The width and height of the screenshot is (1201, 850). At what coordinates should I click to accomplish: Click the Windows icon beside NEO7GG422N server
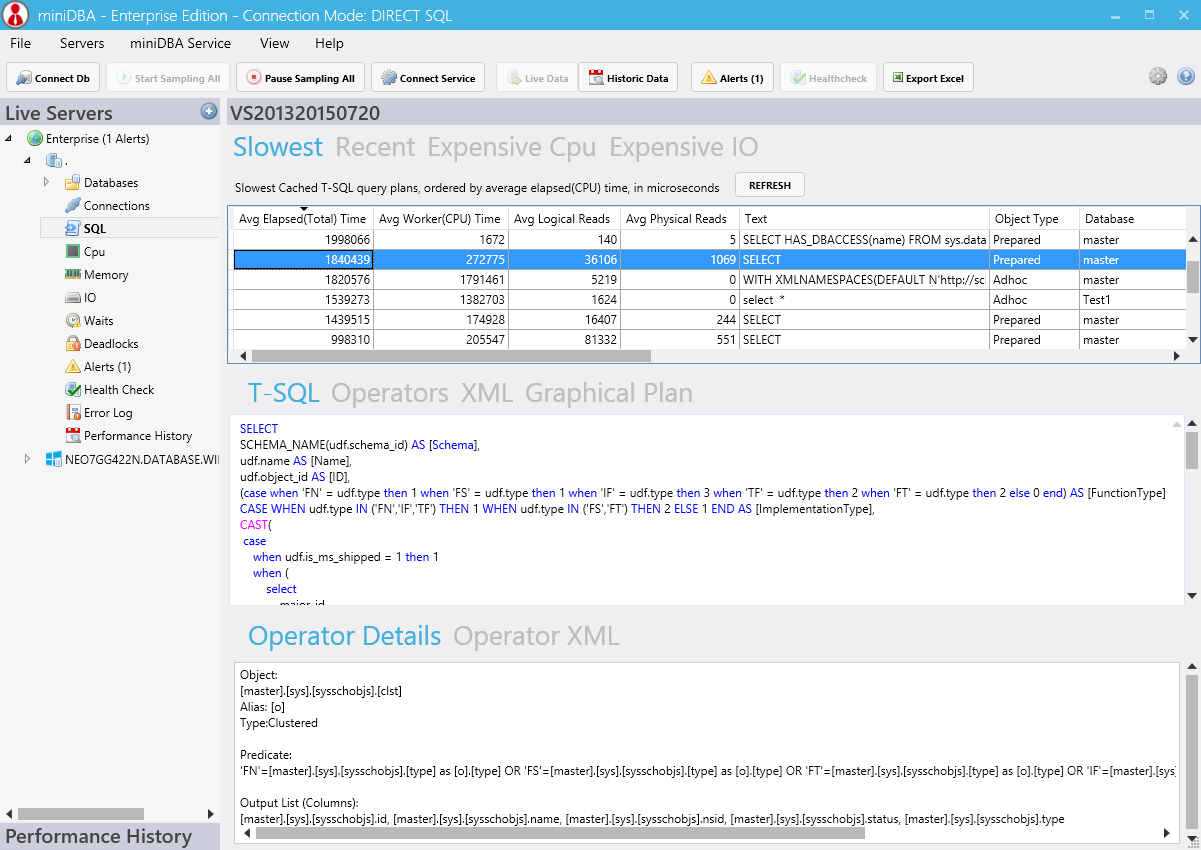(x=55, y=459)
